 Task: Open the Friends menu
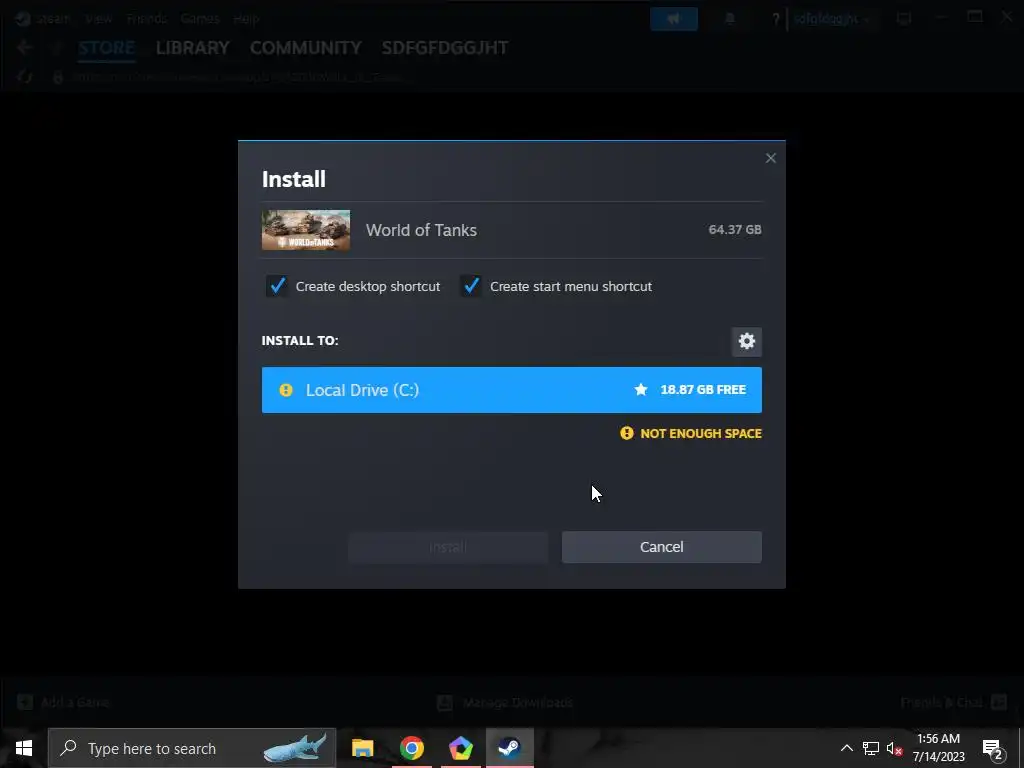tap(147, 19)
